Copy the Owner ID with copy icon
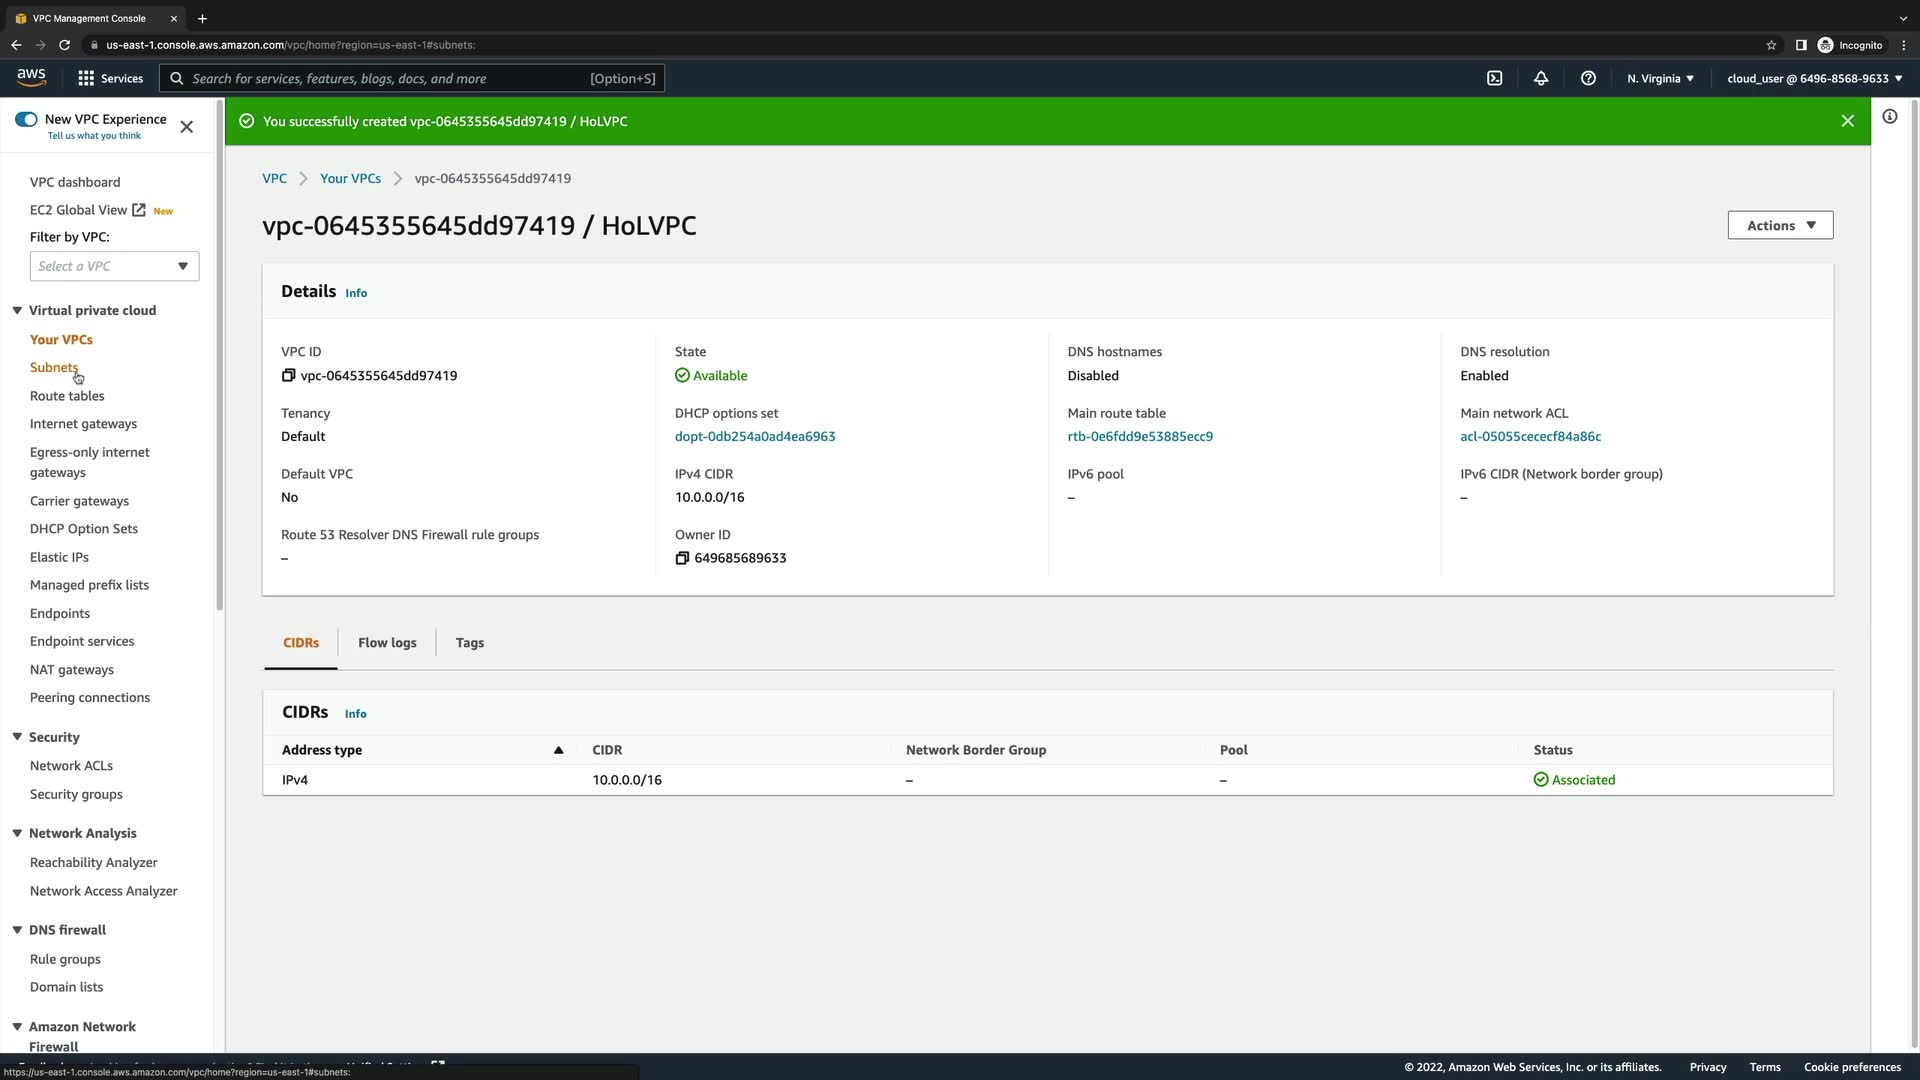 point(682,558)
